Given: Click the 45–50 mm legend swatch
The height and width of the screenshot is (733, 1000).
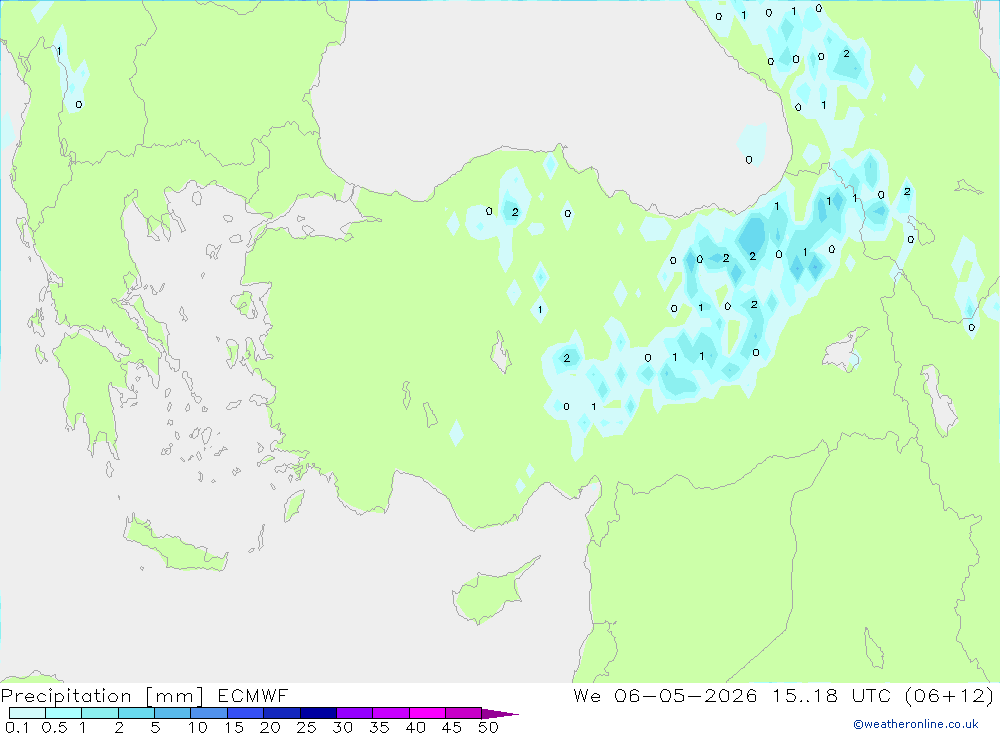Looking at the screenshot, I should point(463,713).
